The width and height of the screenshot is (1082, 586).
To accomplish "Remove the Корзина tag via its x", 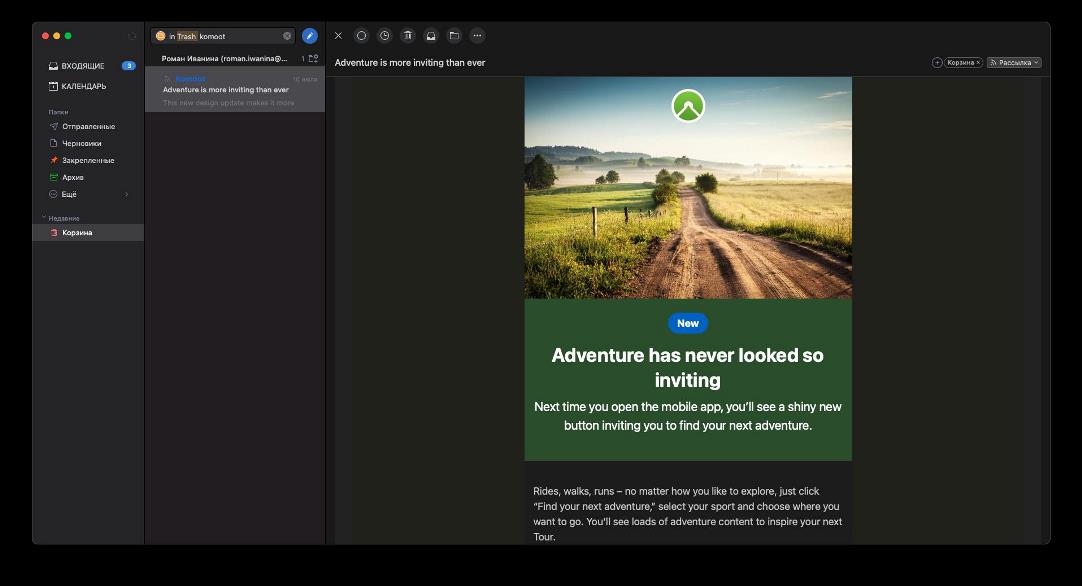I will 978,63.
